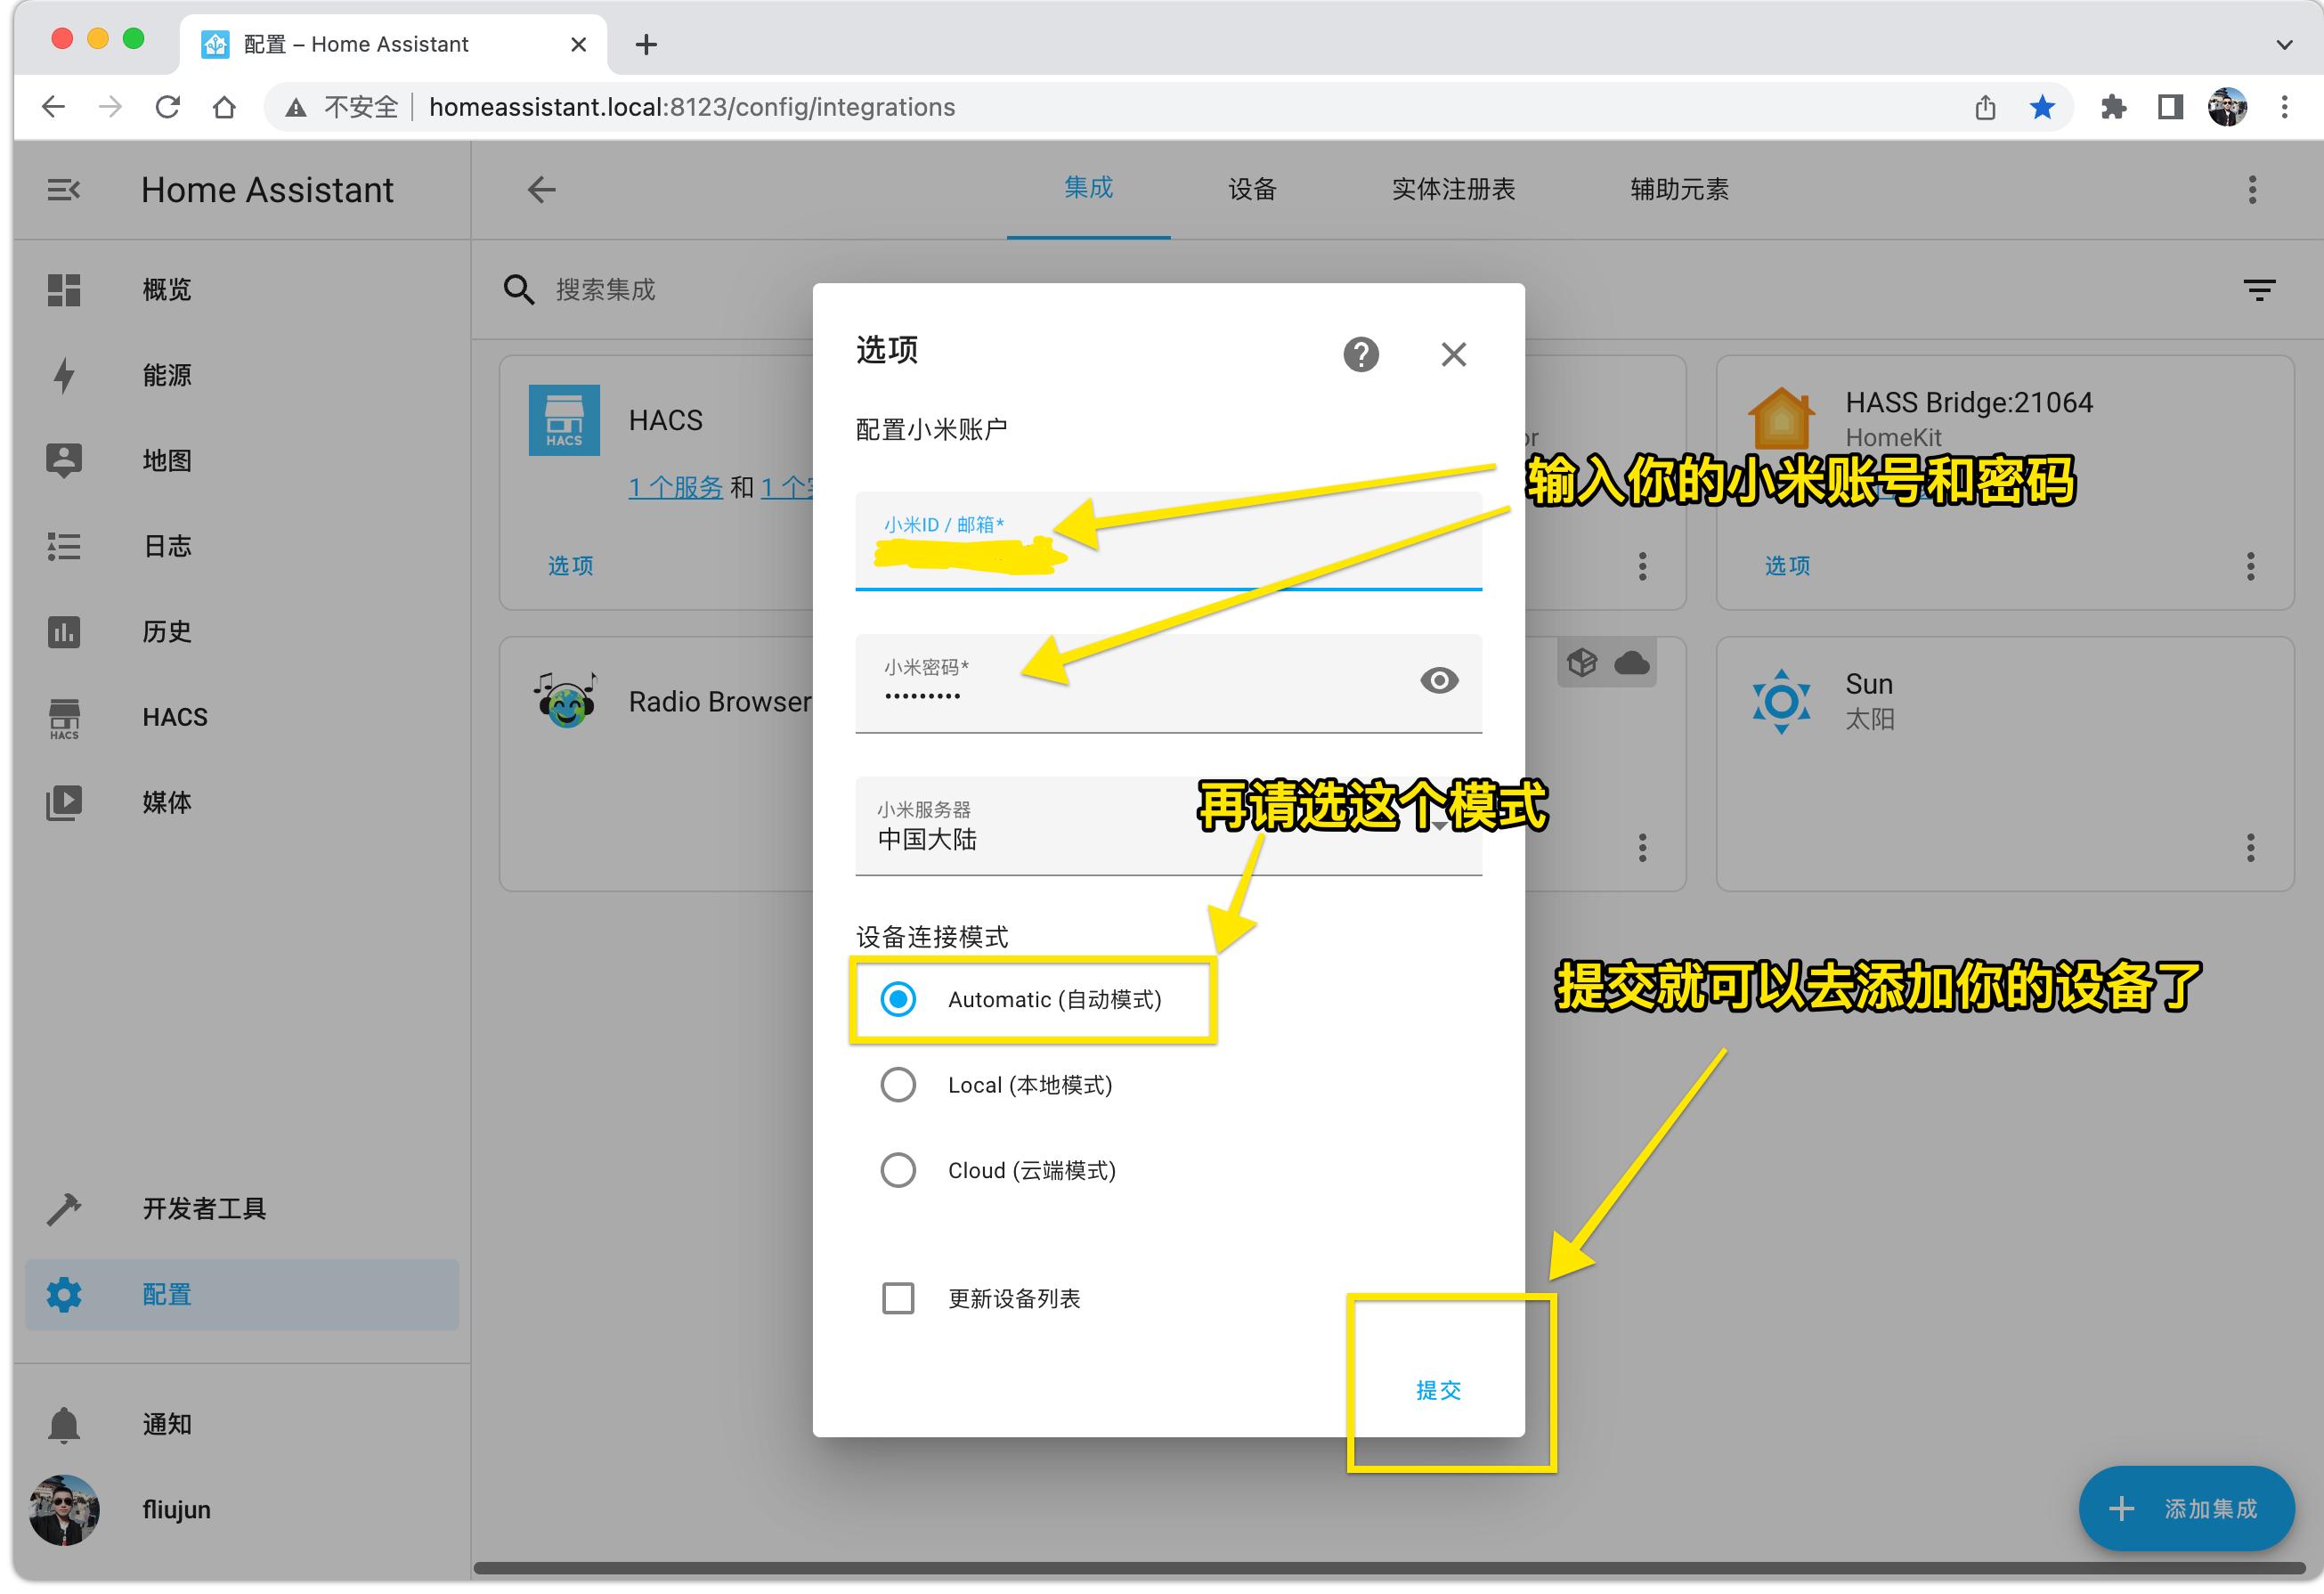The width and height of the screenshot is (2324, 1594).
Task: Open the Sun integration overflow menu
Action: 2251,849
